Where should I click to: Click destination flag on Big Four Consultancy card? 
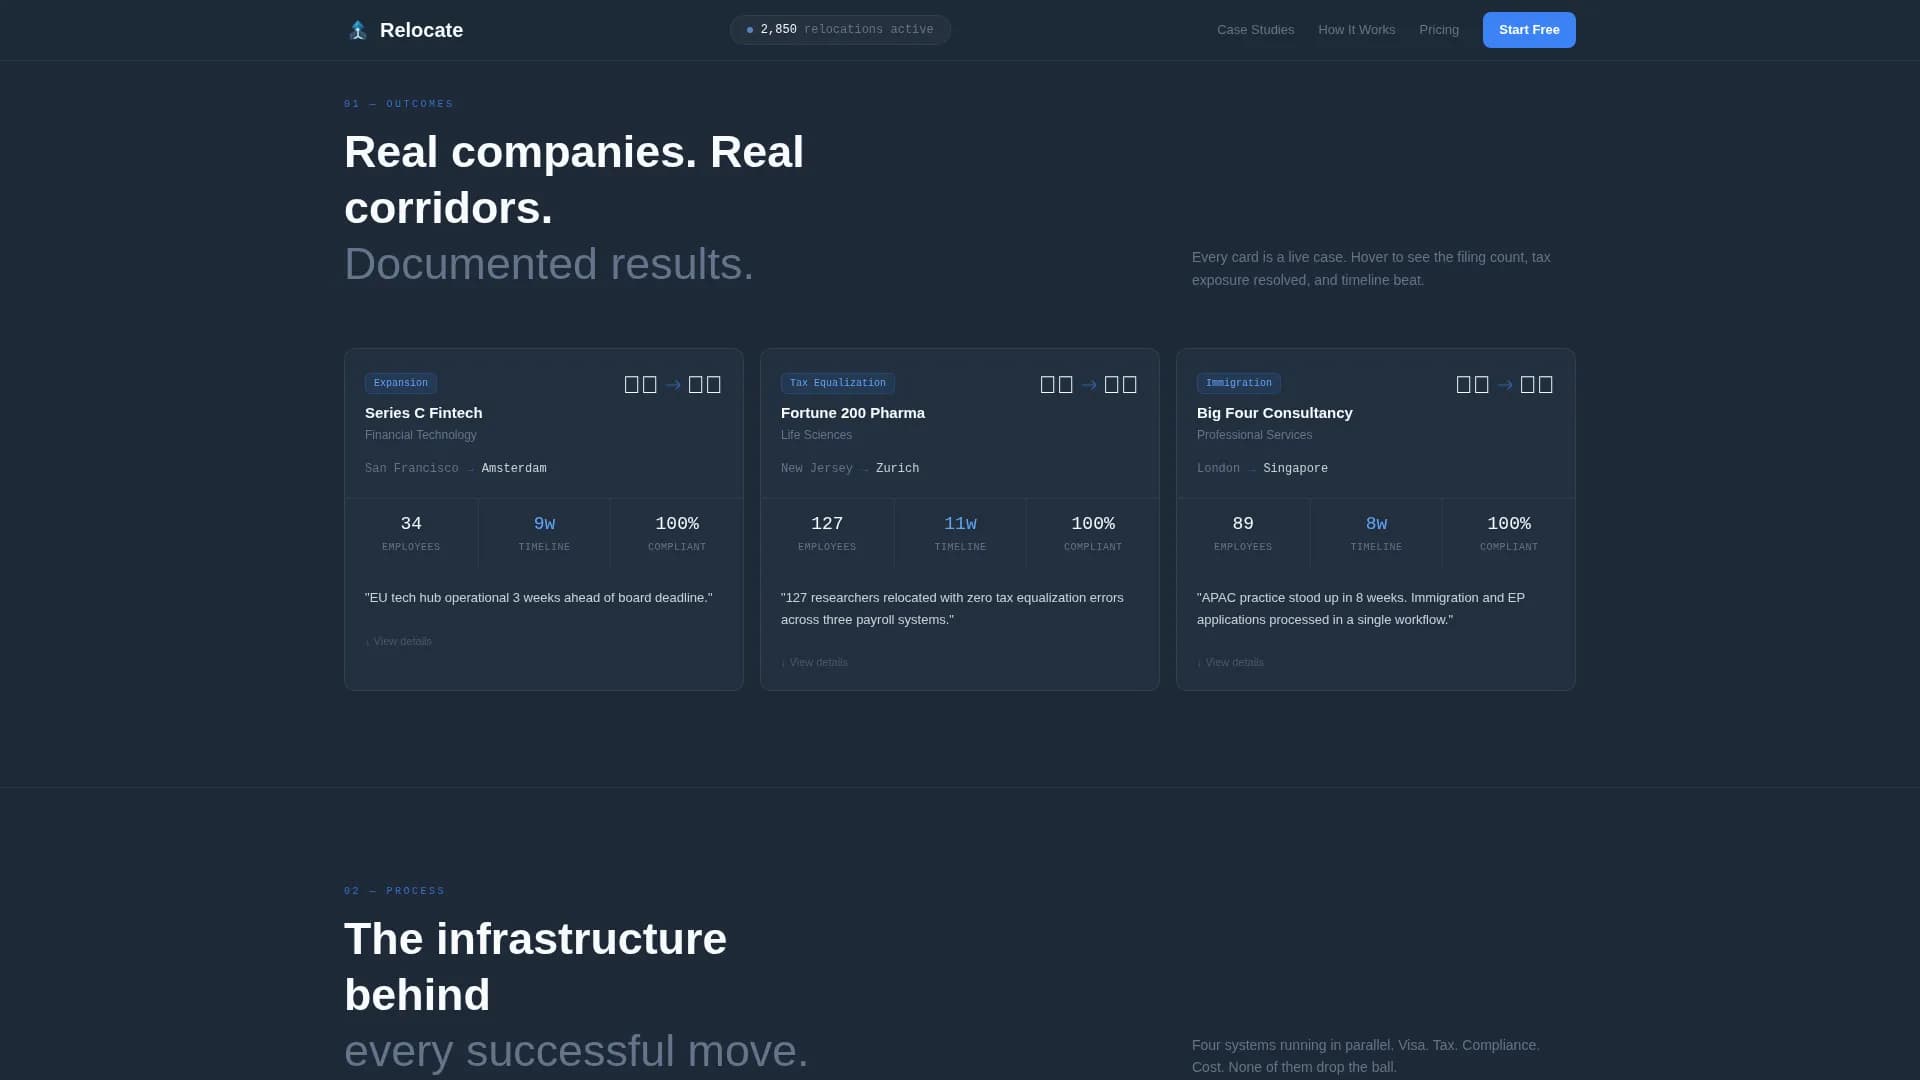1537,385
